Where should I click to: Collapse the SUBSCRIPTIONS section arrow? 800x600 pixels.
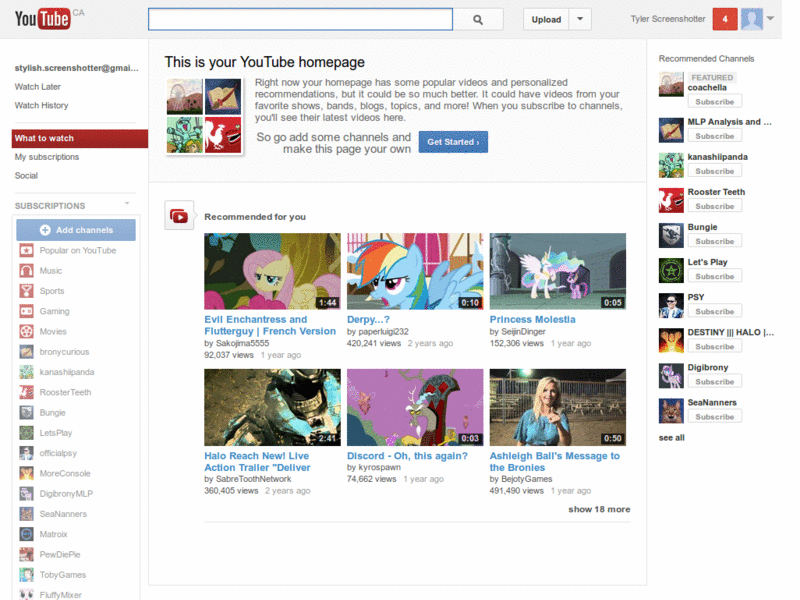point(127,204)
